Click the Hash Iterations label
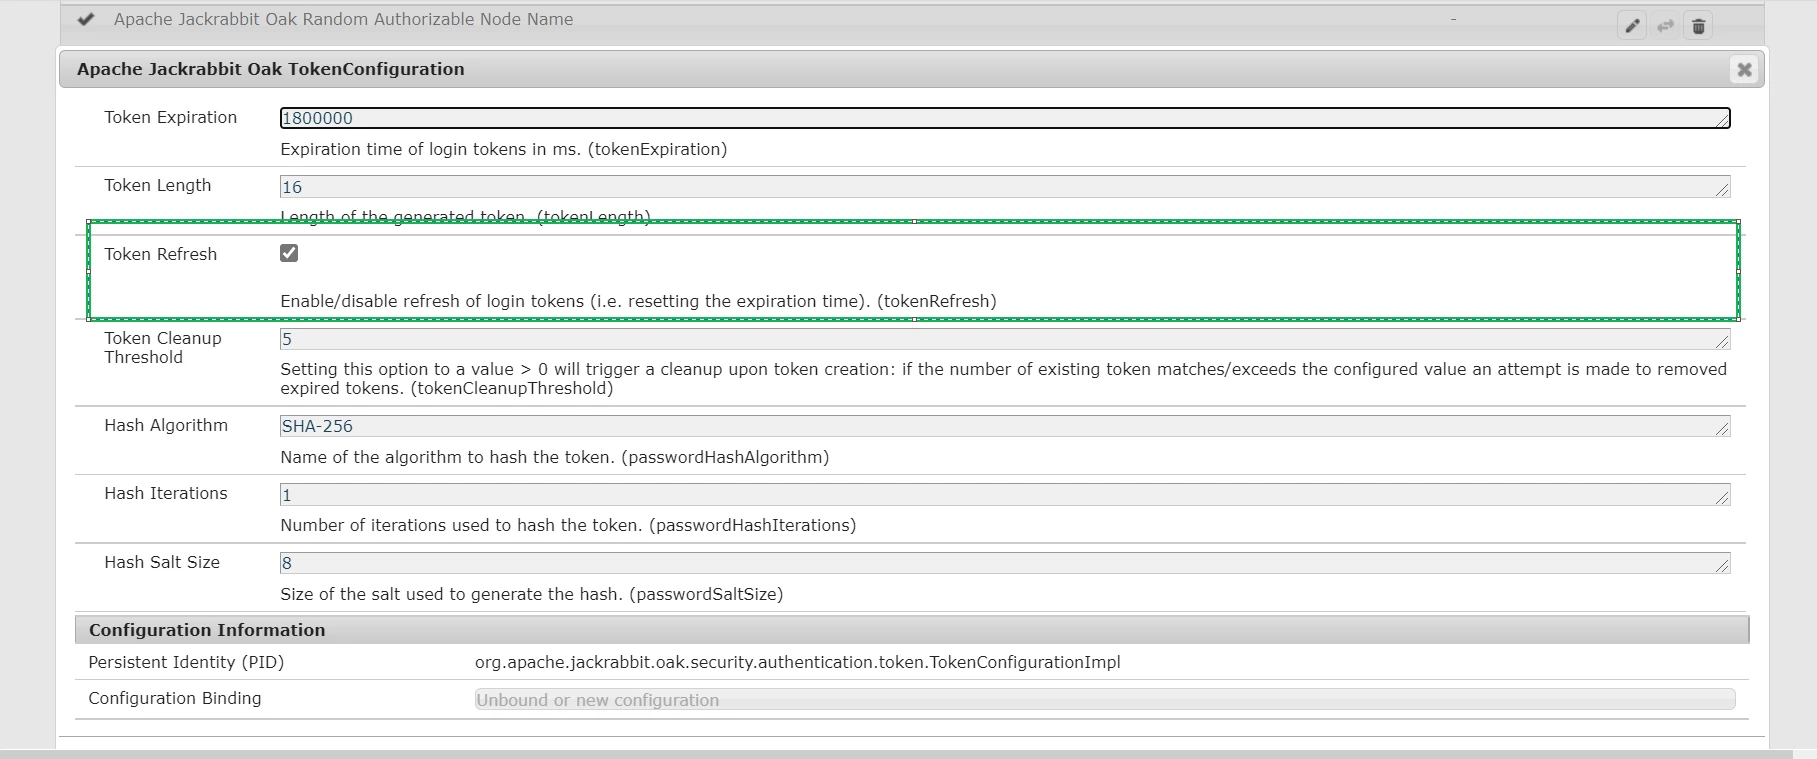Image resolution: width=1817 pixels, height=759 pixels. pyautogui.click(x=166, y=493)
